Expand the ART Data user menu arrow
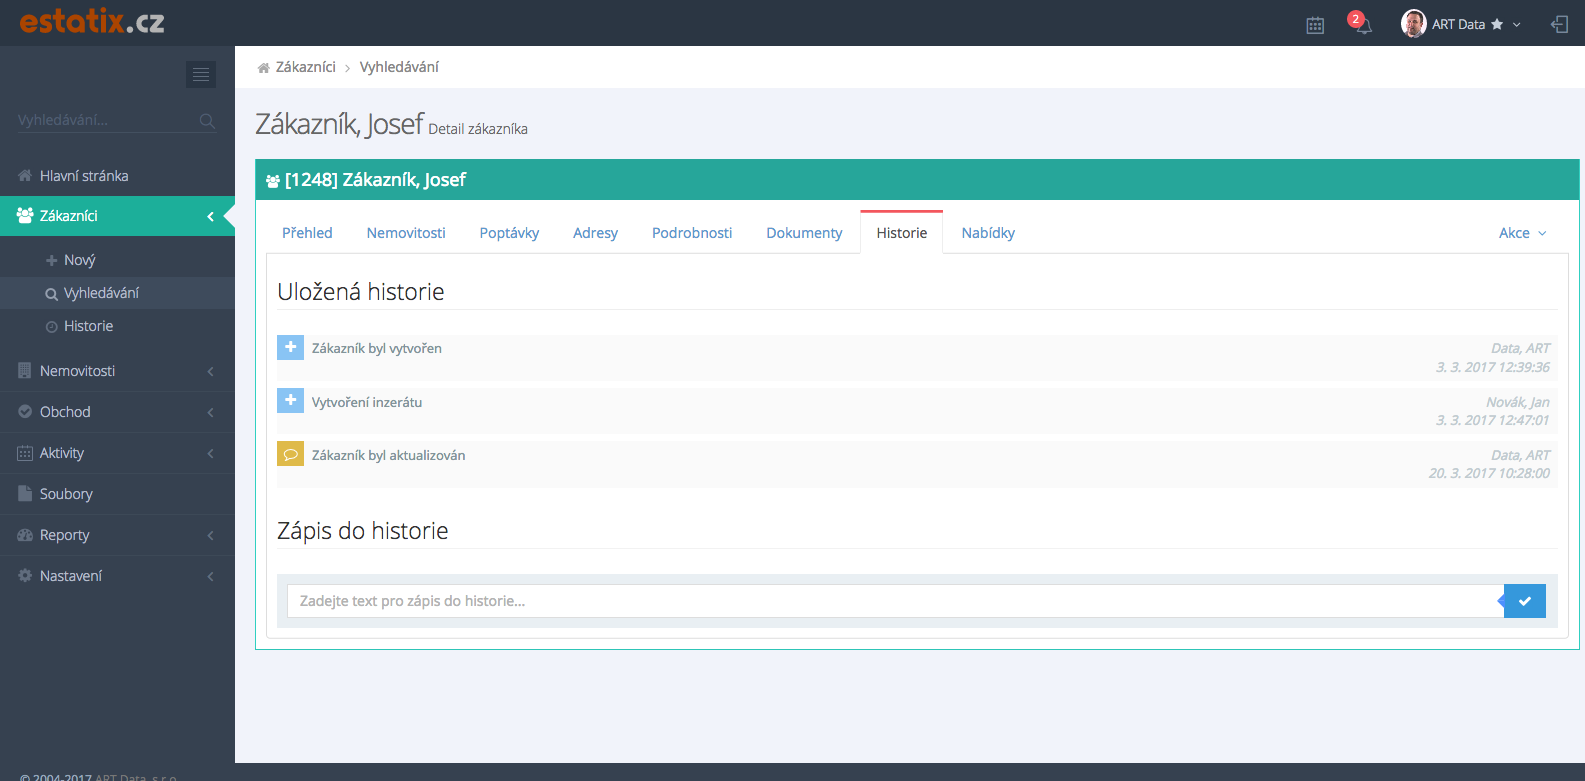This screenshot has height=781, width=1585. [1517, 25]
